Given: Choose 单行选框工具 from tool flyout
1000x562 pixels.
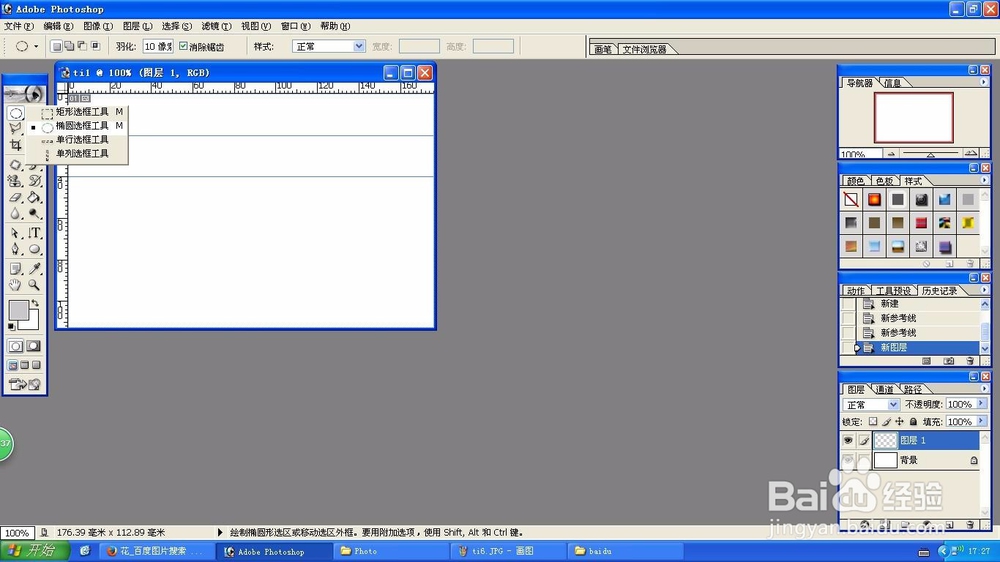Looking at the screenshot, I should (82, 140).
